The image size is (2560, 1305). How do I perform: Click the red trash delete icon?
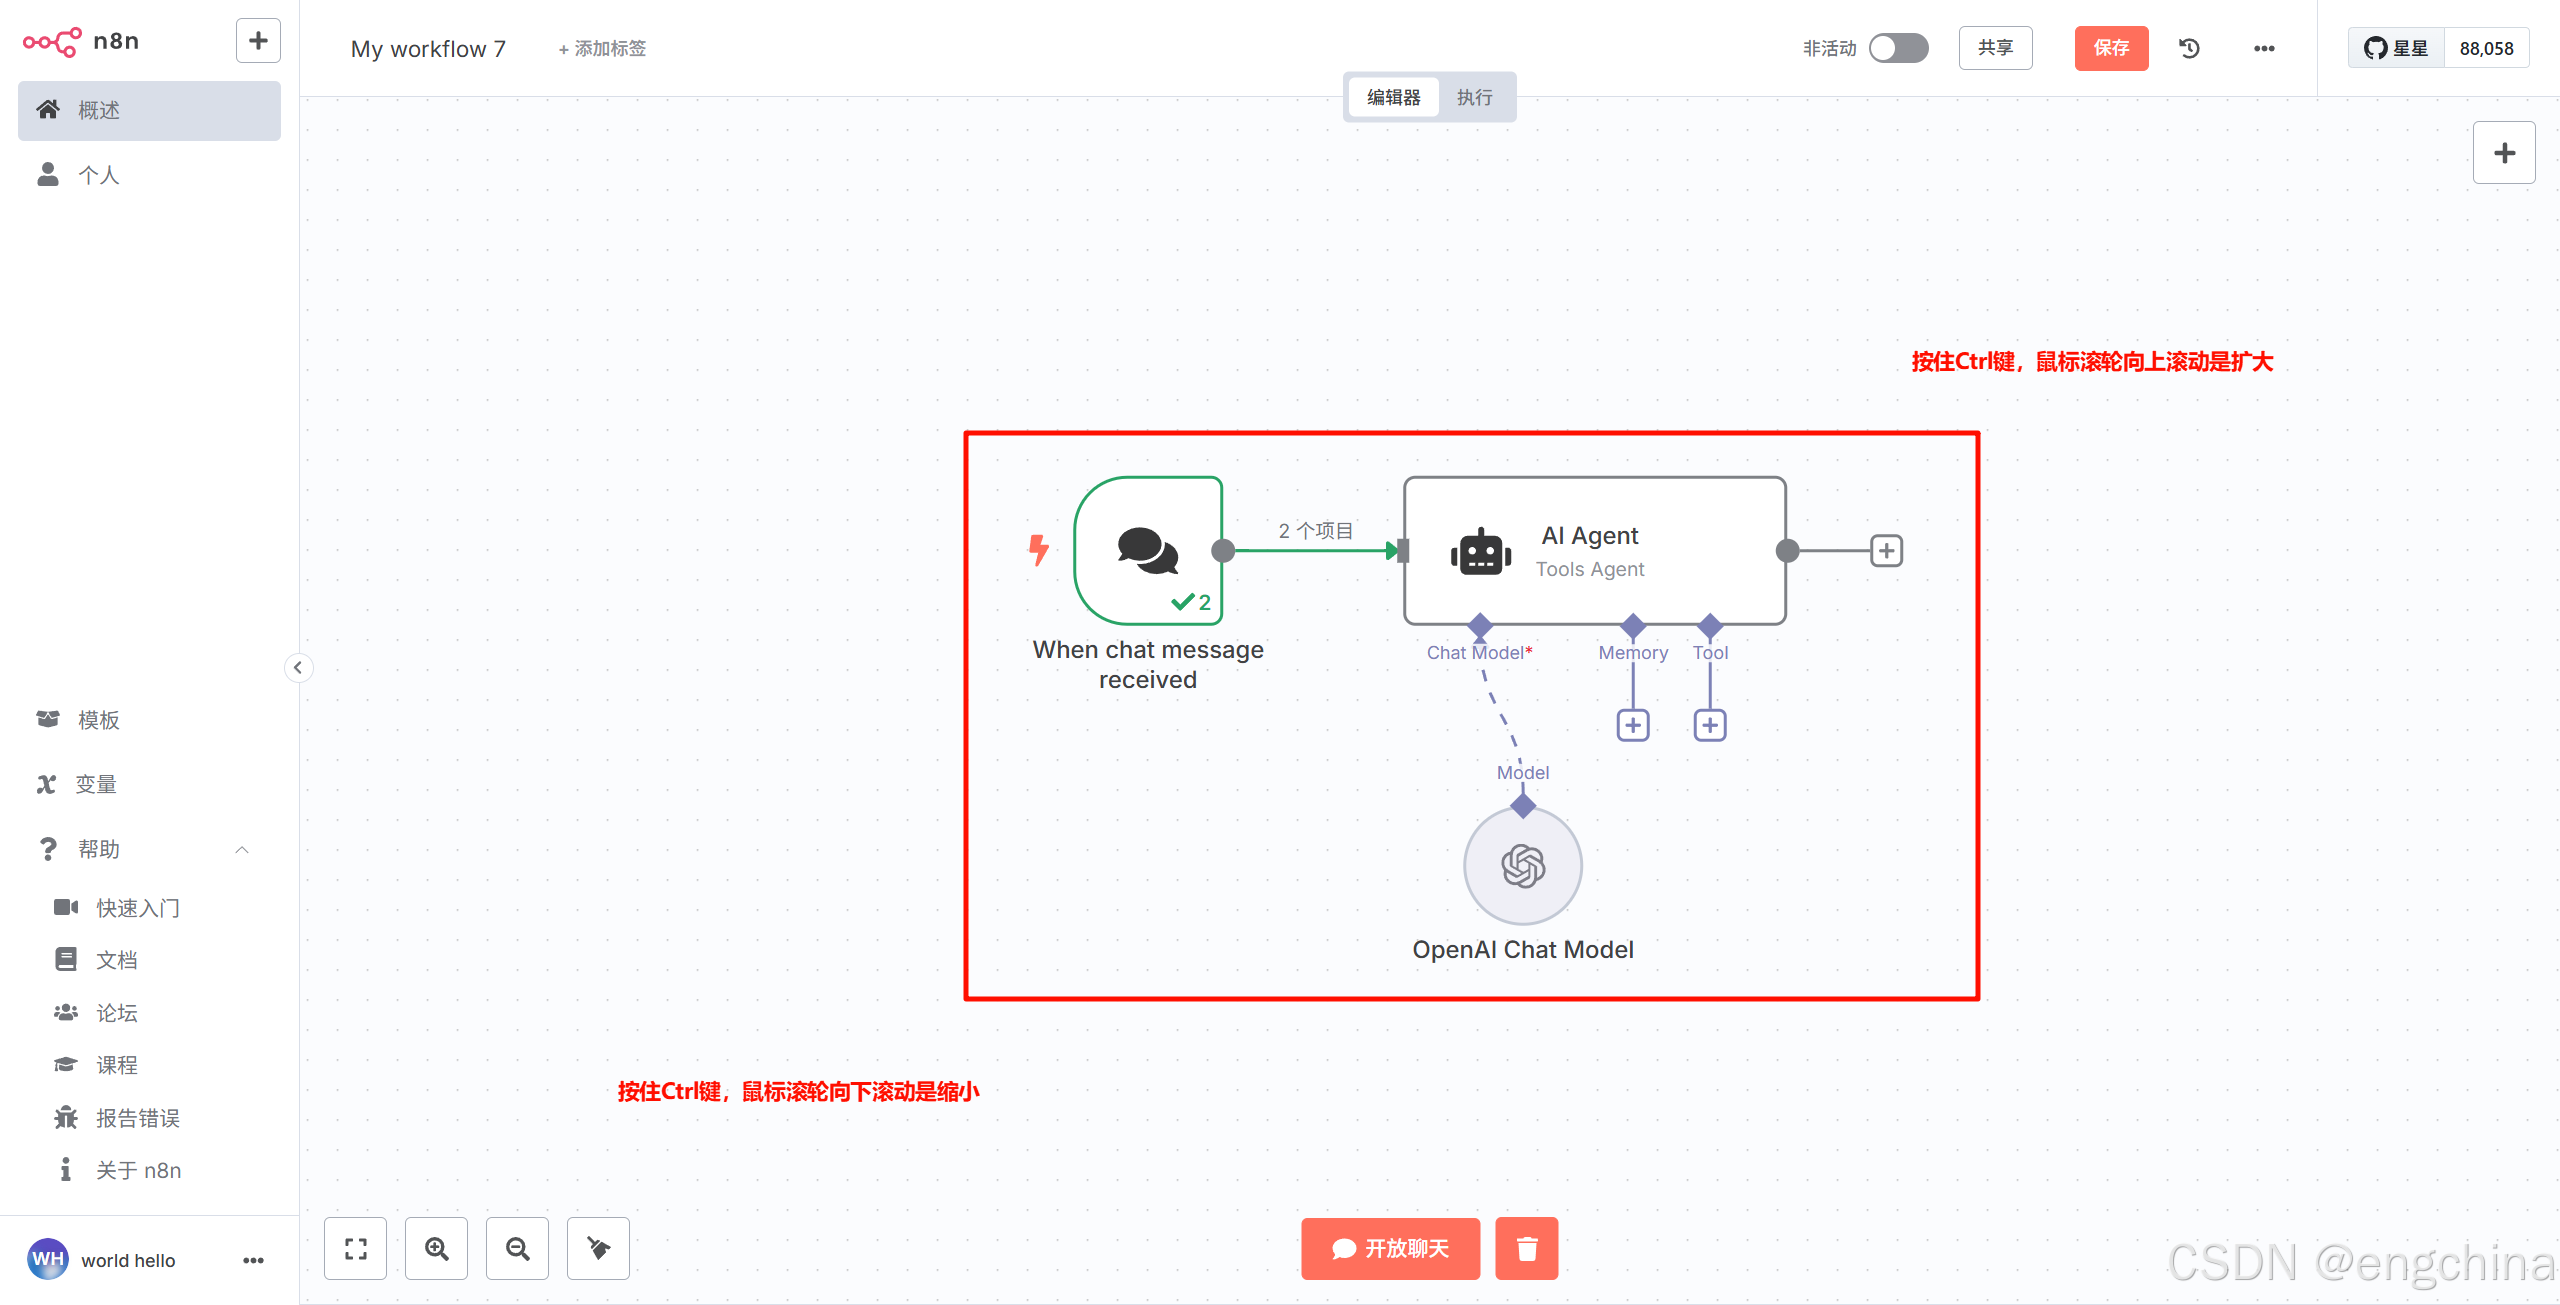pyautogui.click(x=1526, y=1248)
